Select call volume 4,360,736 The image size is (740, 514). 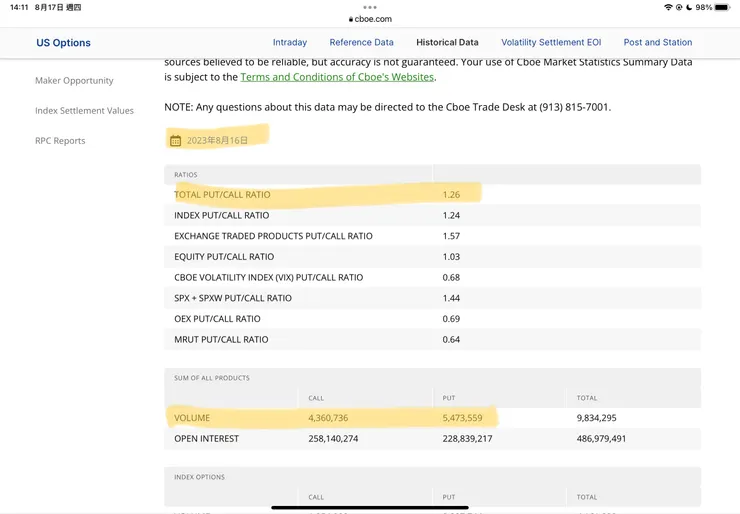(328, 418)
